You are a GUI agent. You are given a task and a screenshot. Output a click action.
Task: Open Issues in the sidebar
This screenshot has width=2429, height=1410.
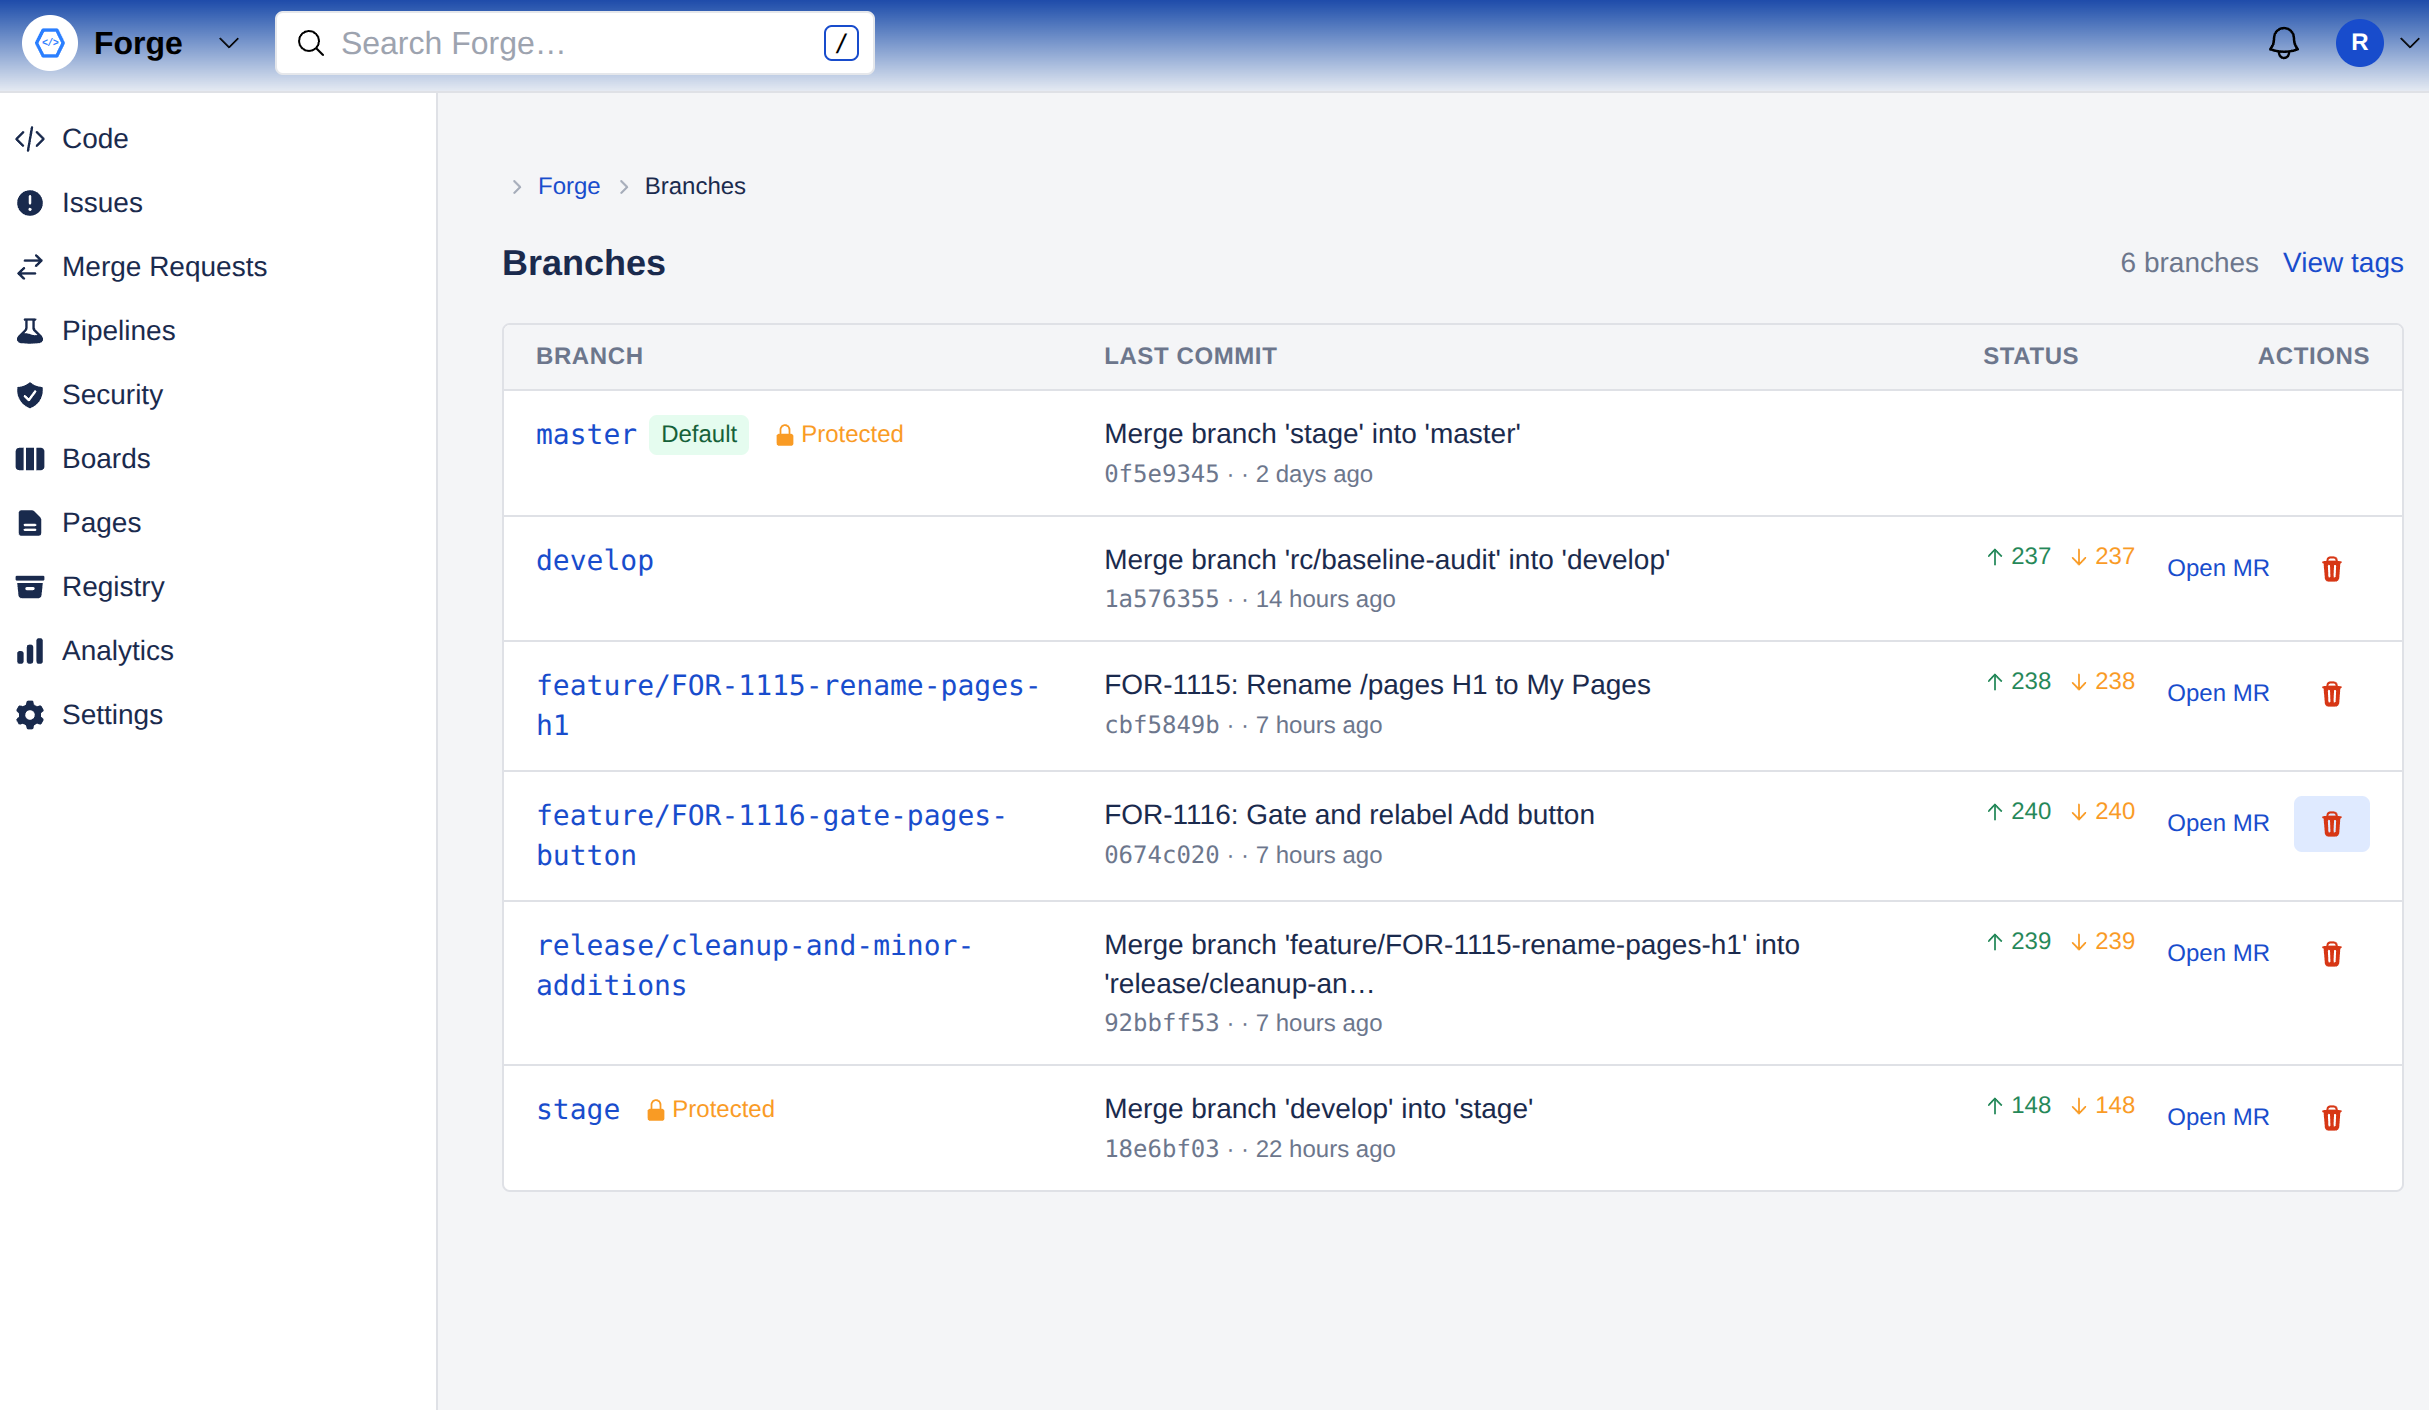click(102, 203)
